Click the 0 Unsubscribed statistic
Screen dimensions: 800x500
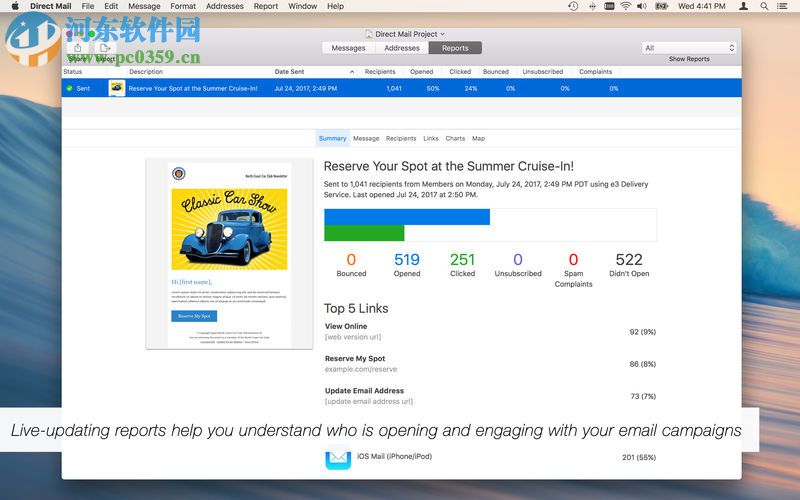(518, 265)
